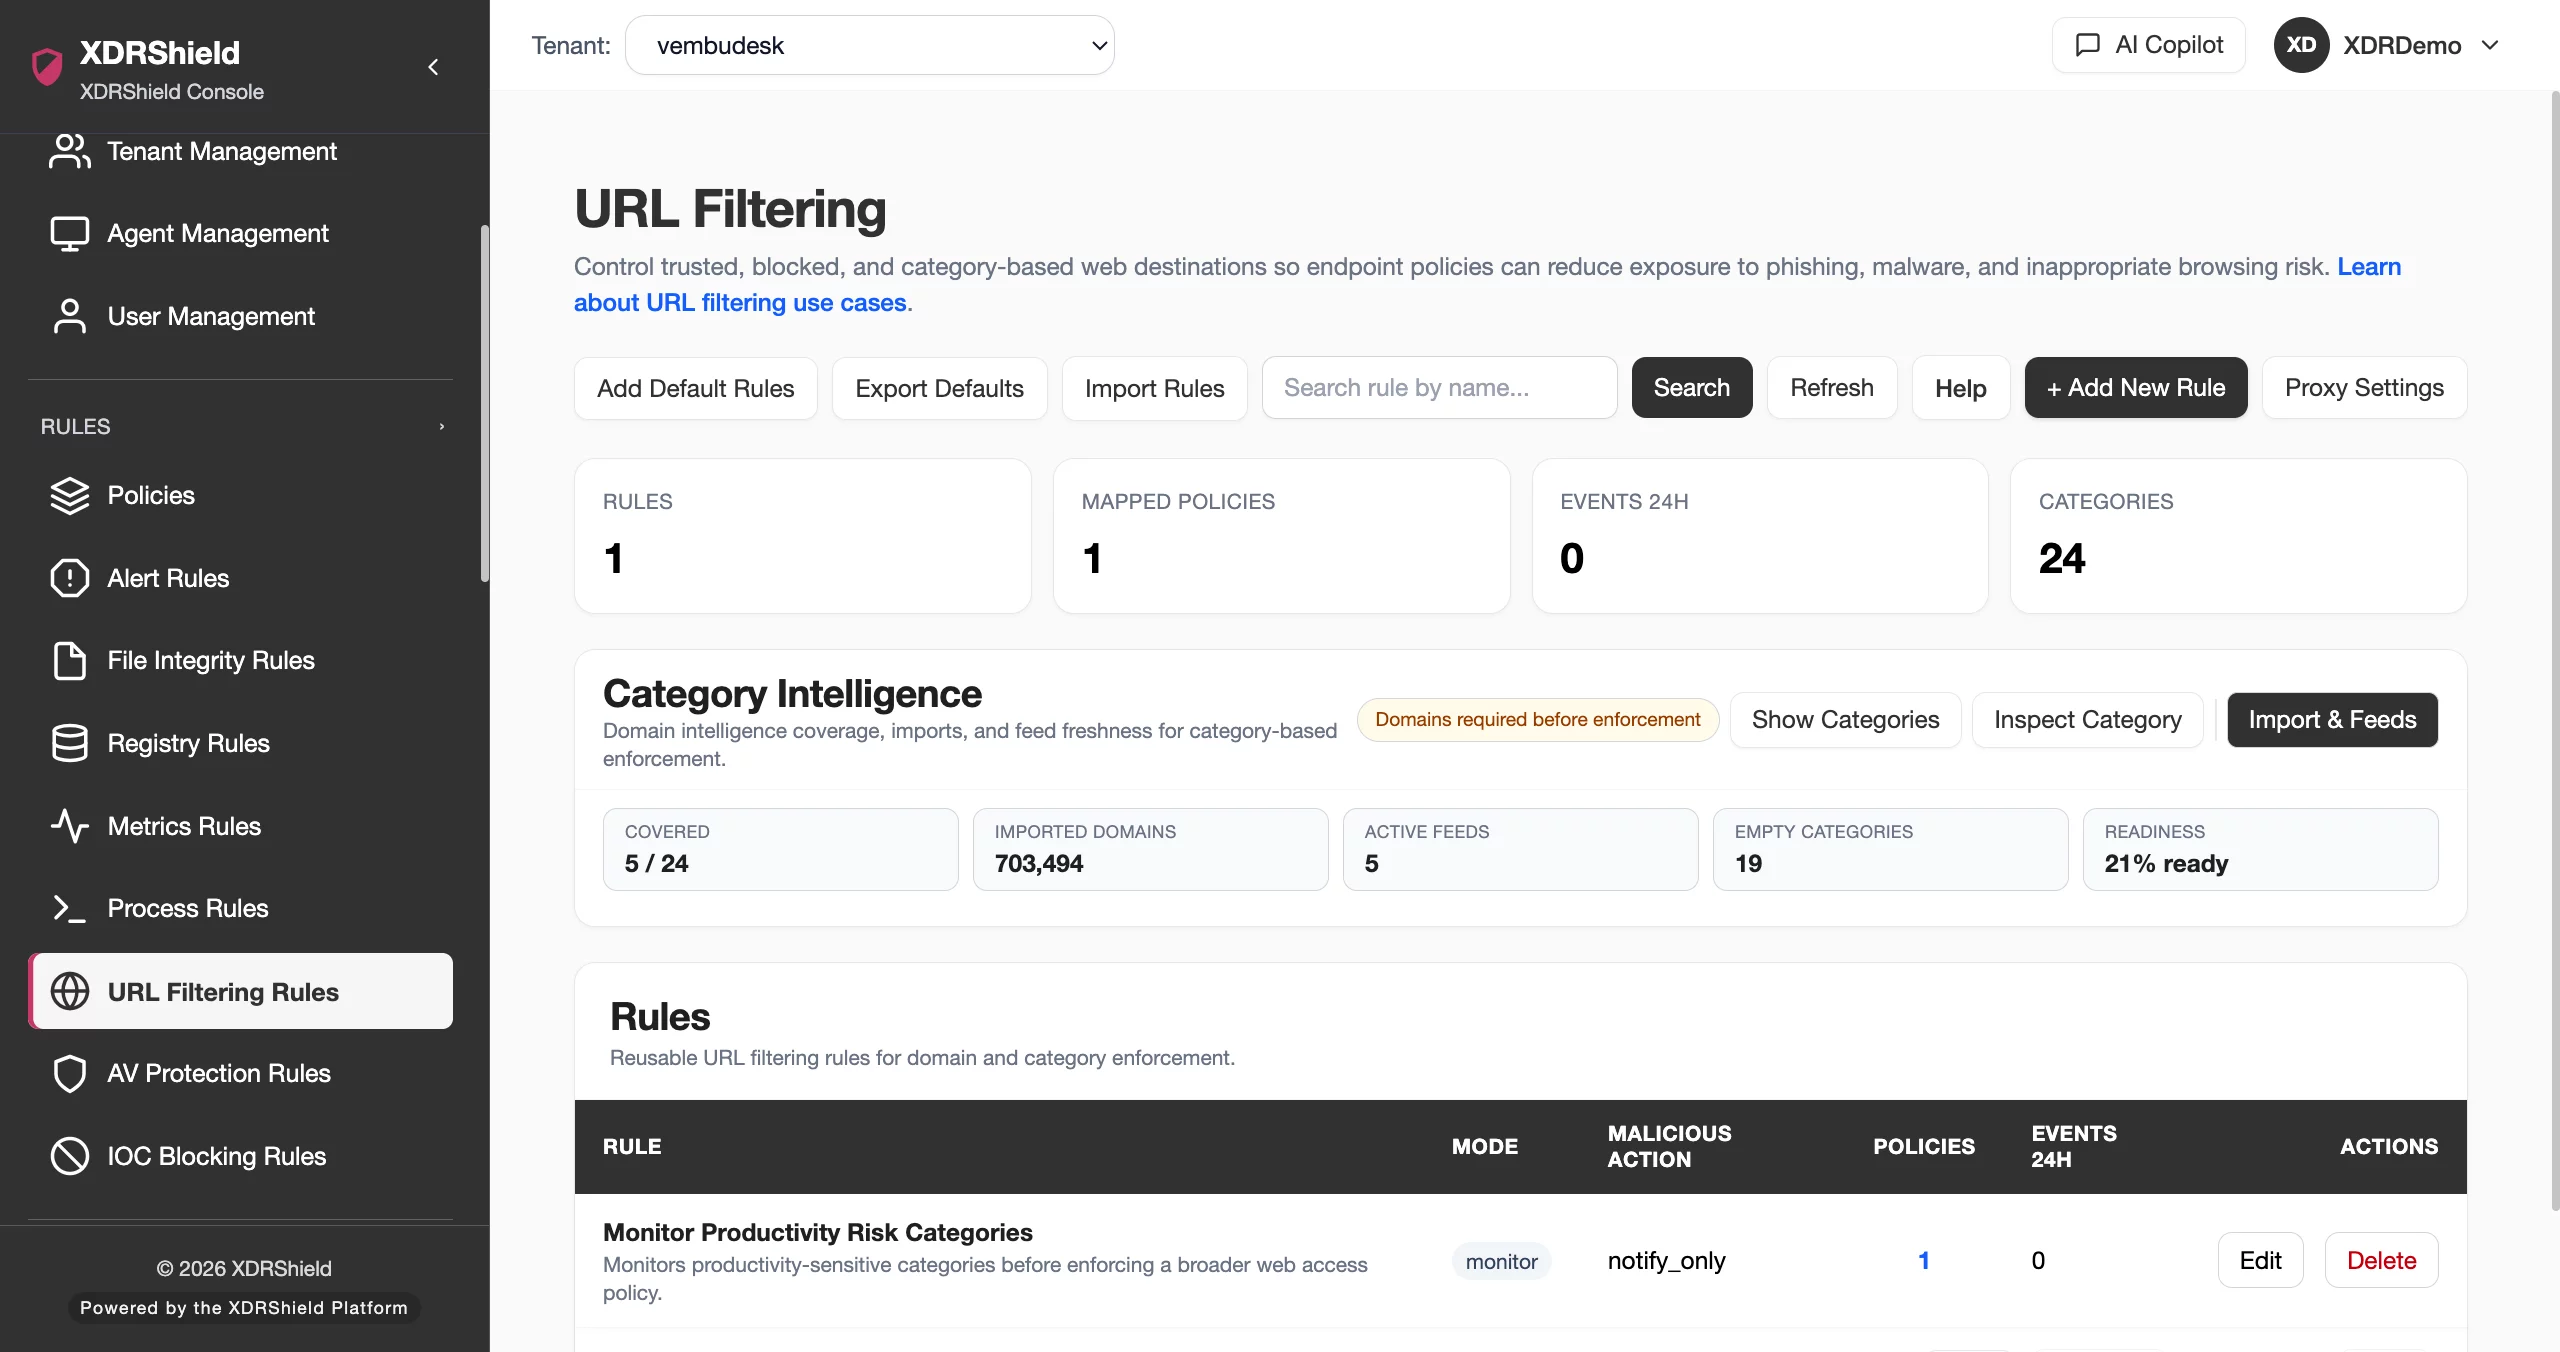
Task: Click the Policies layers icon
Action: 70,496
